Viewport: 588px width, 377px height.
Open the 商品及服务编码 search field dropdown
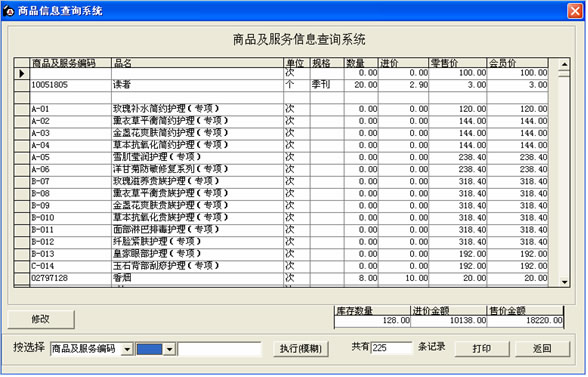coord(128,349)
